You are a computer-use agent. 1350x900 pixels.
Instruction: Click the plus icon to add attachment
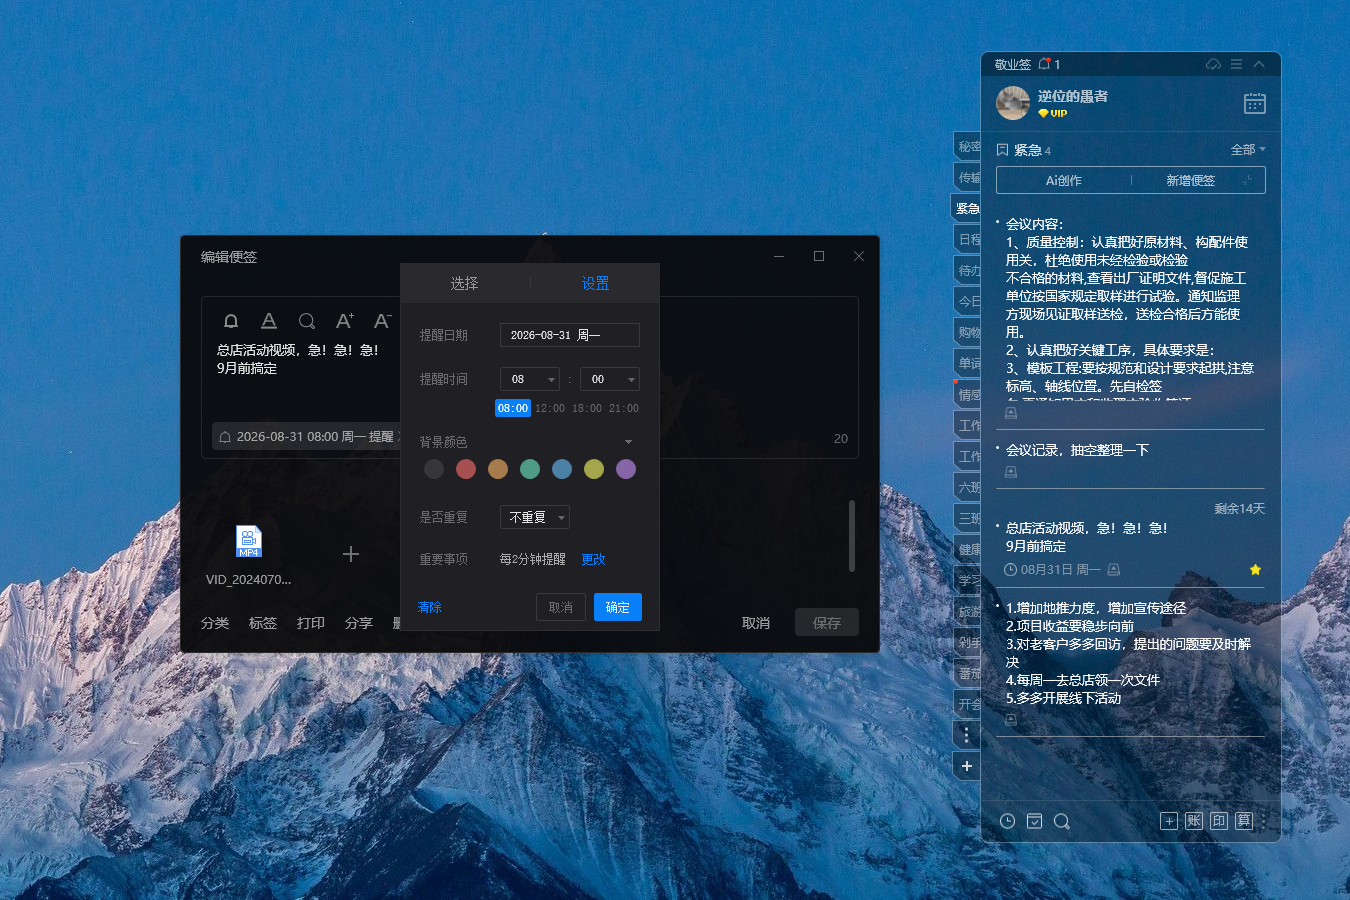[x=351, y=554]
